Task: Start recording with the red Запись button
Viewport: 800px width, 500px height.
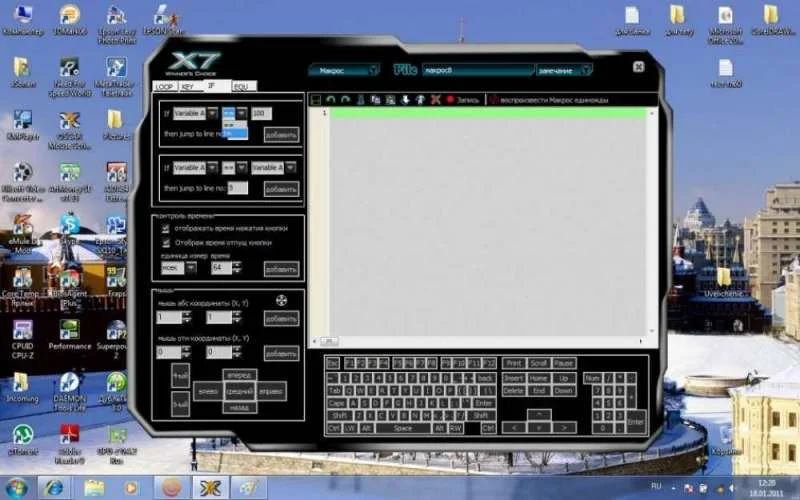Action: (x=463, y=100)
